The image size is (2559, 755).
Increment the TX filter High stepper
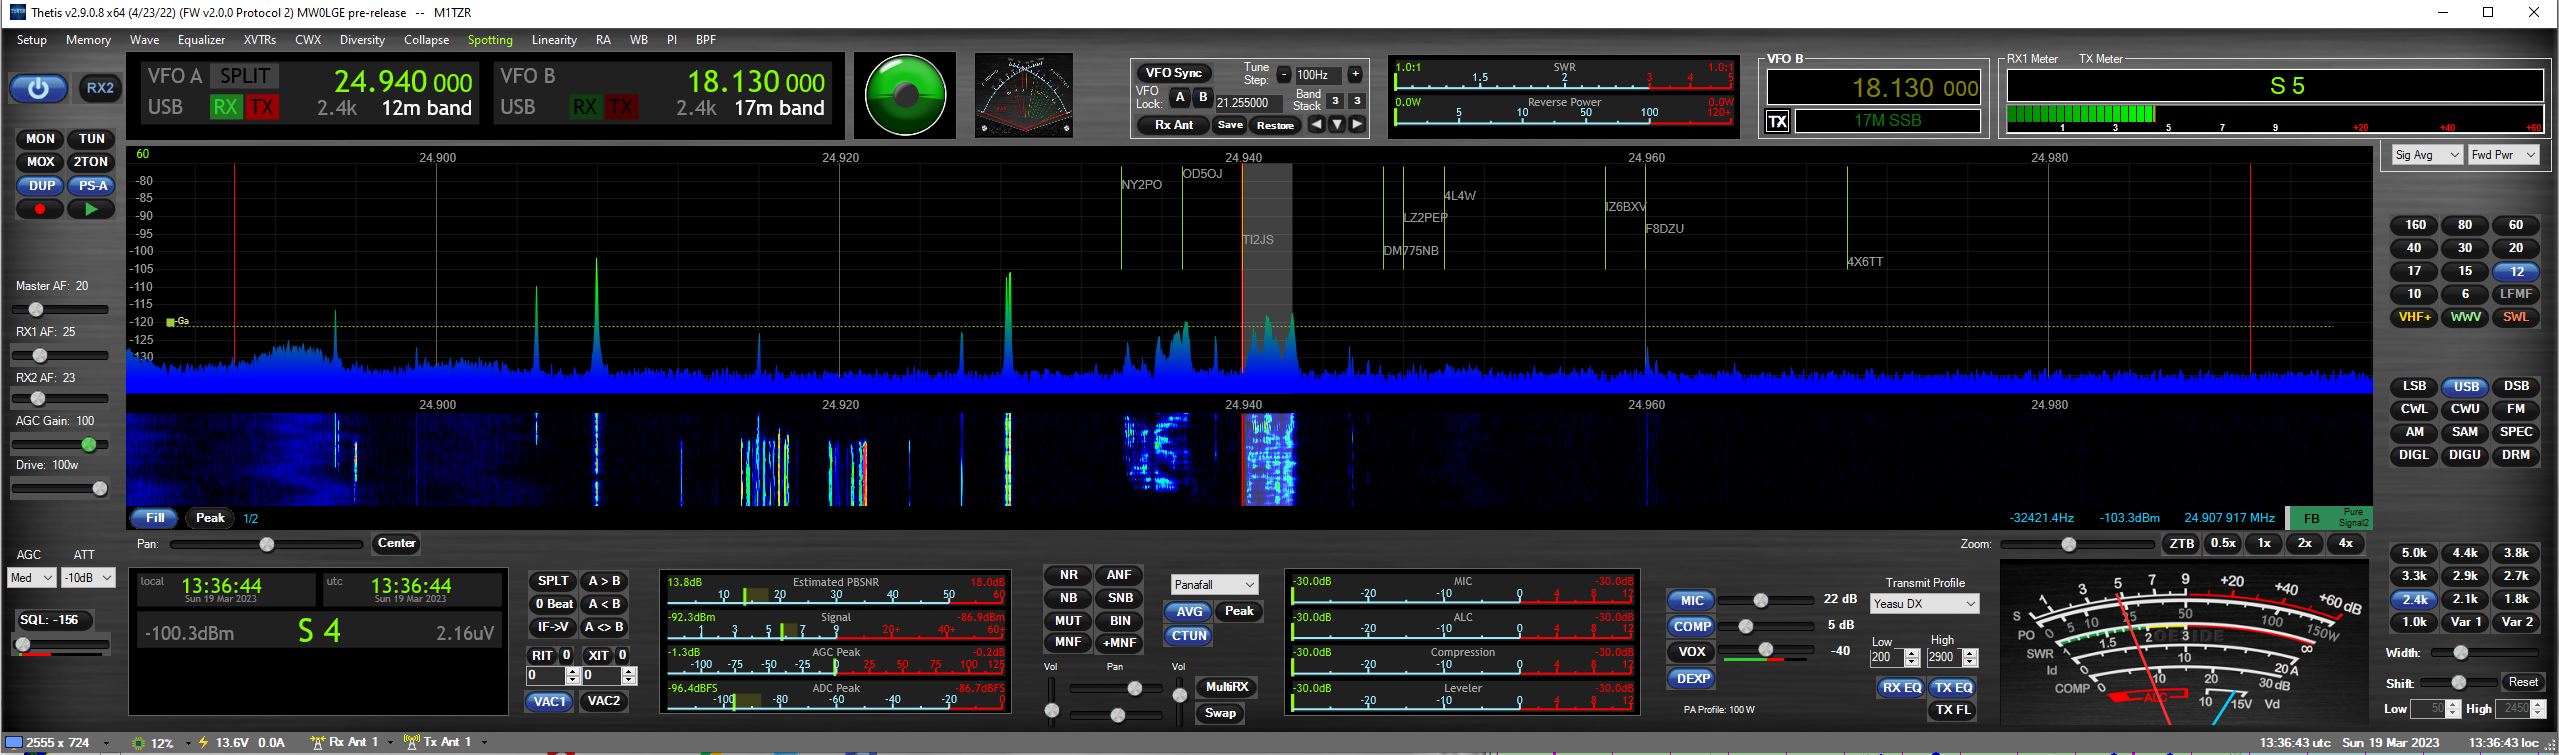pos(1970,653)
